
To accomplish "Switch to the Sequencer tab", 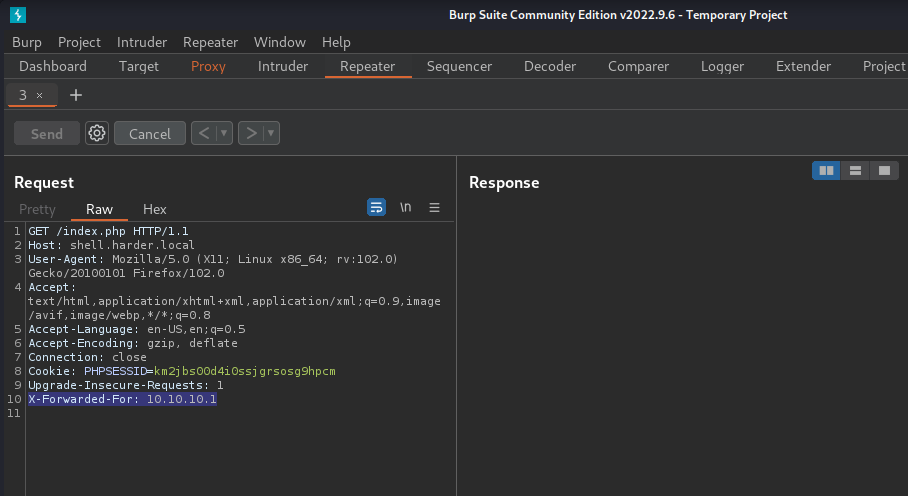I will [x=459, y=67].
